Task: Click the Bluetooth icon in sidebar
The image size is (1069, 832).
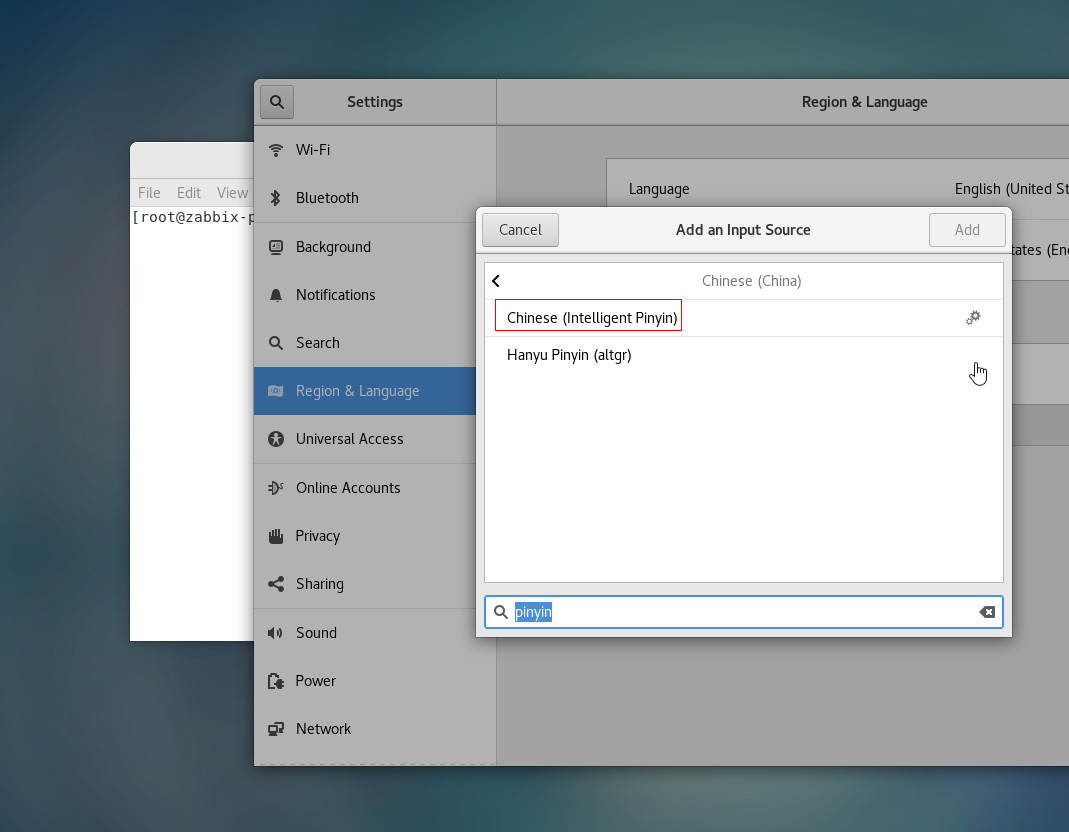Action: (275, 198)
